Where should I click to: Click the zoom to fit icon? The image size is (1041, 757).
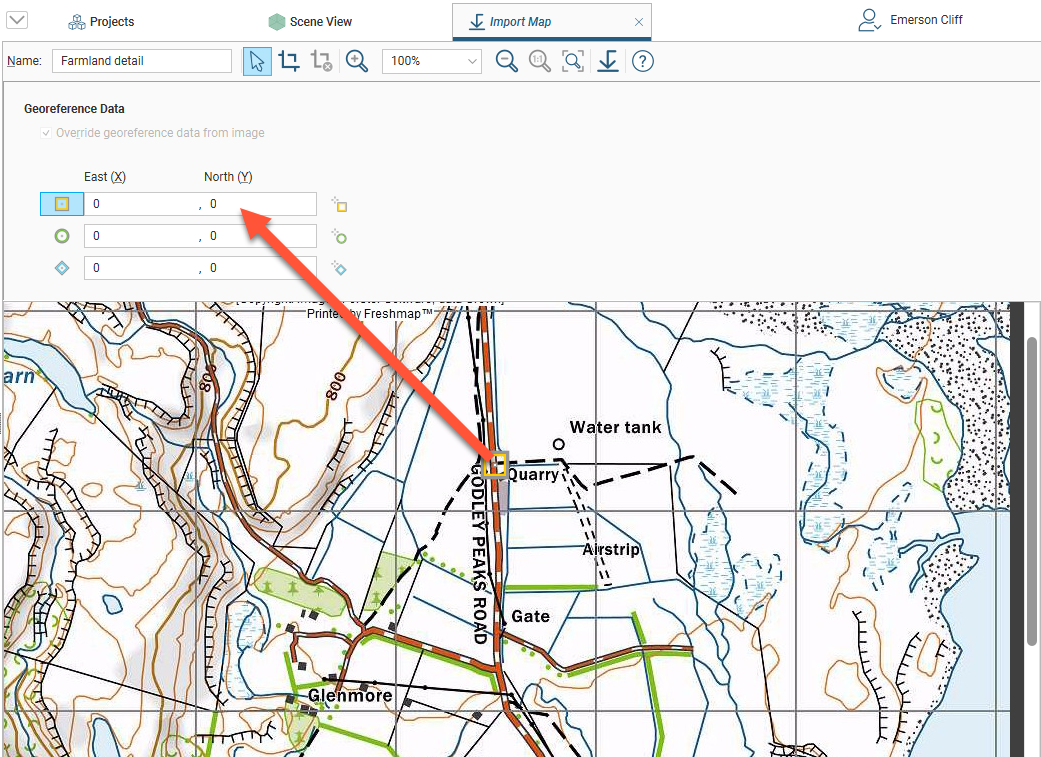[573, 61]
